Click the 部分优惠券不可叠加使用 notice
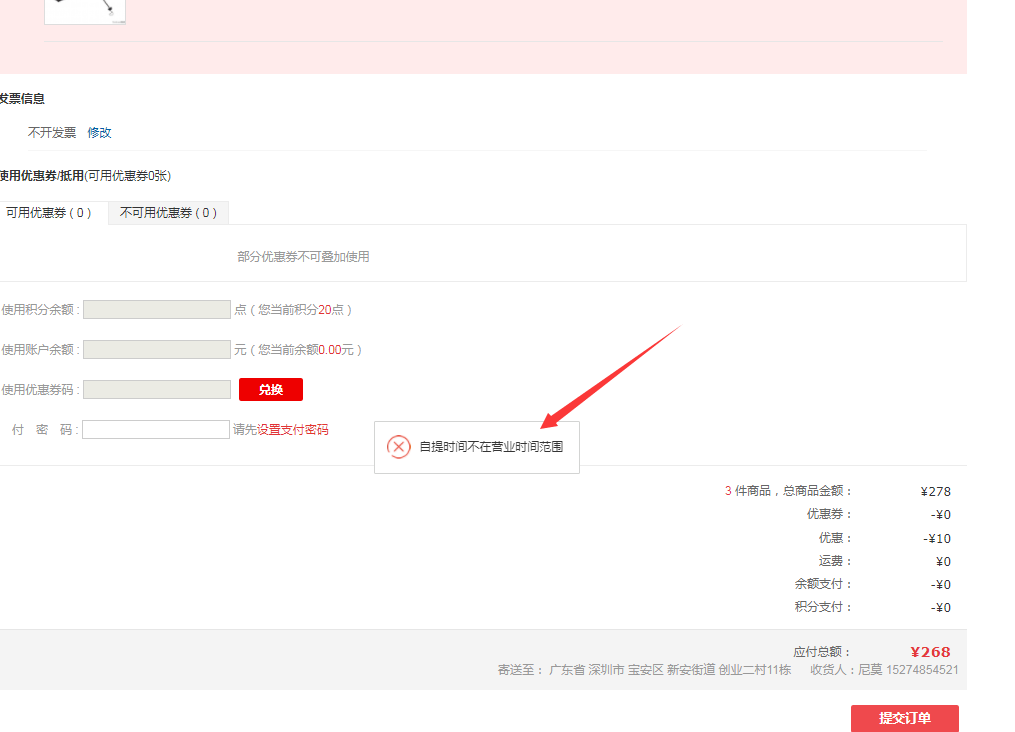This screenshot has width=1015, height=732. pyautogui.click(x=303, y=257)
